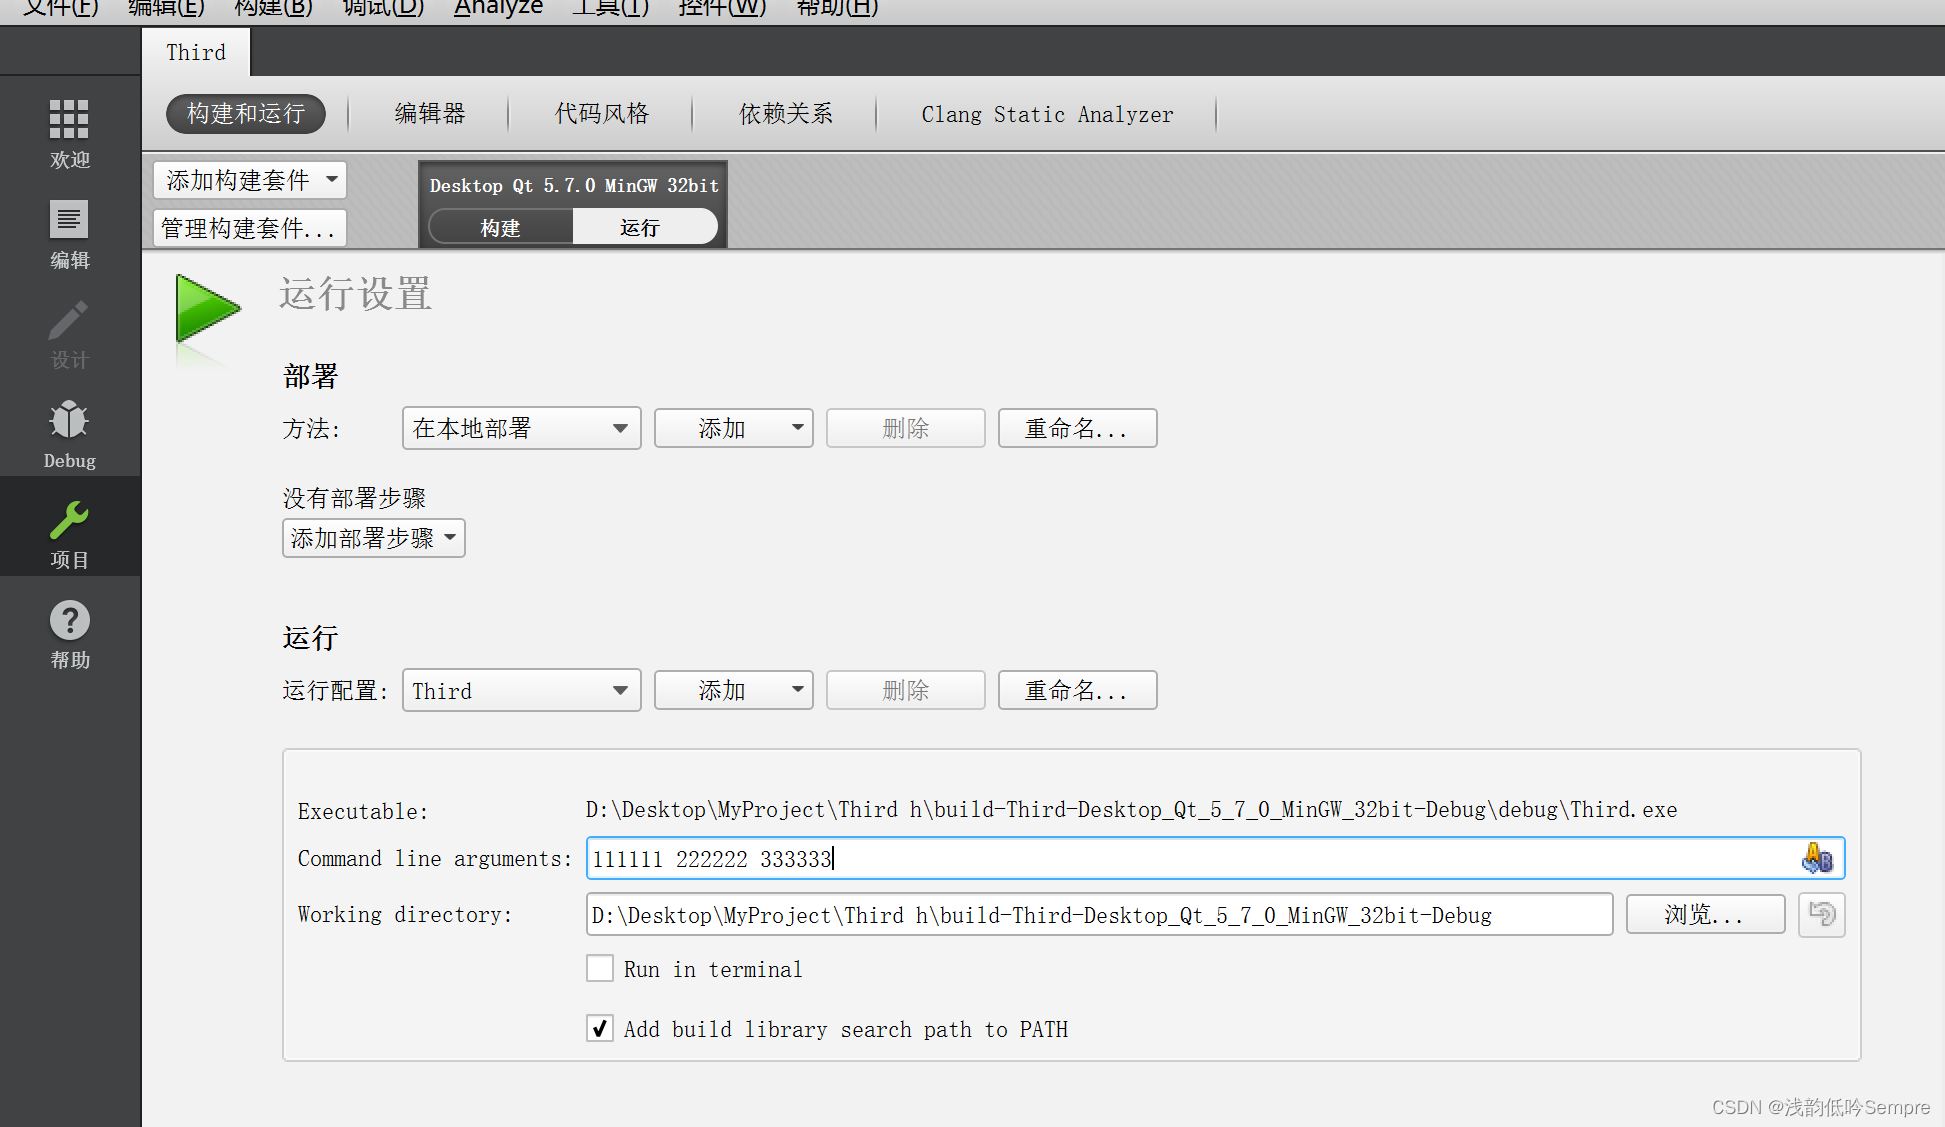The height and width of the screenshot is (1127, 1945).
Task: Click 浏览 to browse working directory
Action: 1704,914
